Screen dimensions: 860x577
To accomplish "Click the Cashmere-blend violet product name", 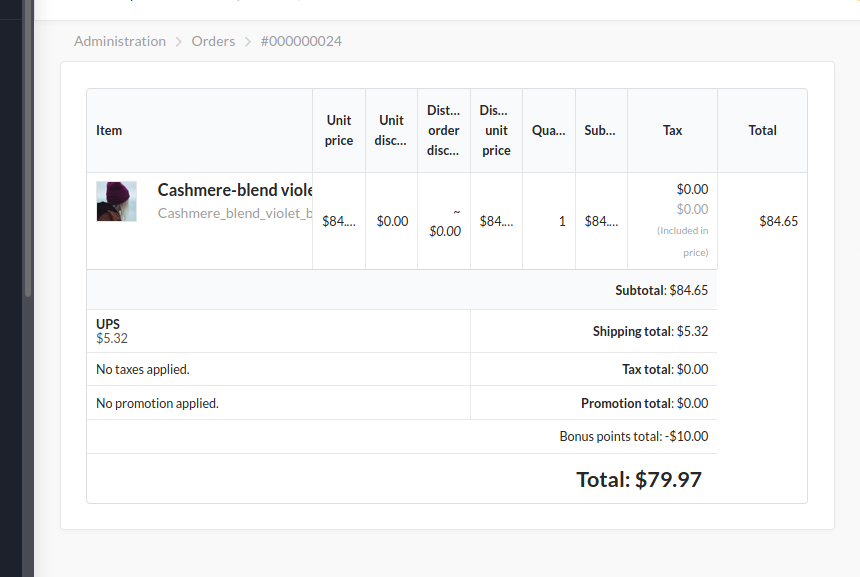I will (x=235, y=190).
